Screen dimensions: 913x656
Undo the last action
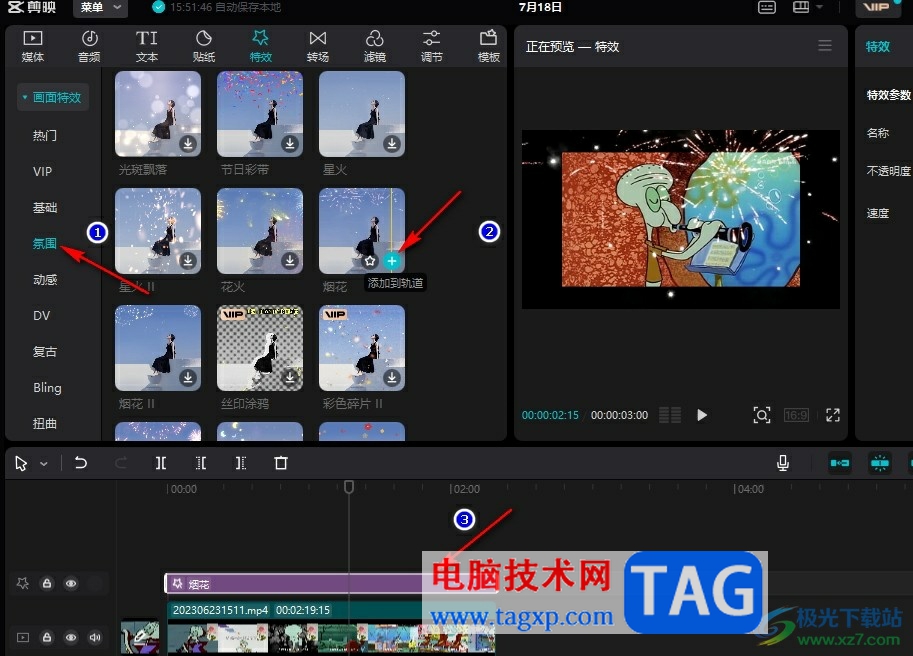tap(81, 463)
